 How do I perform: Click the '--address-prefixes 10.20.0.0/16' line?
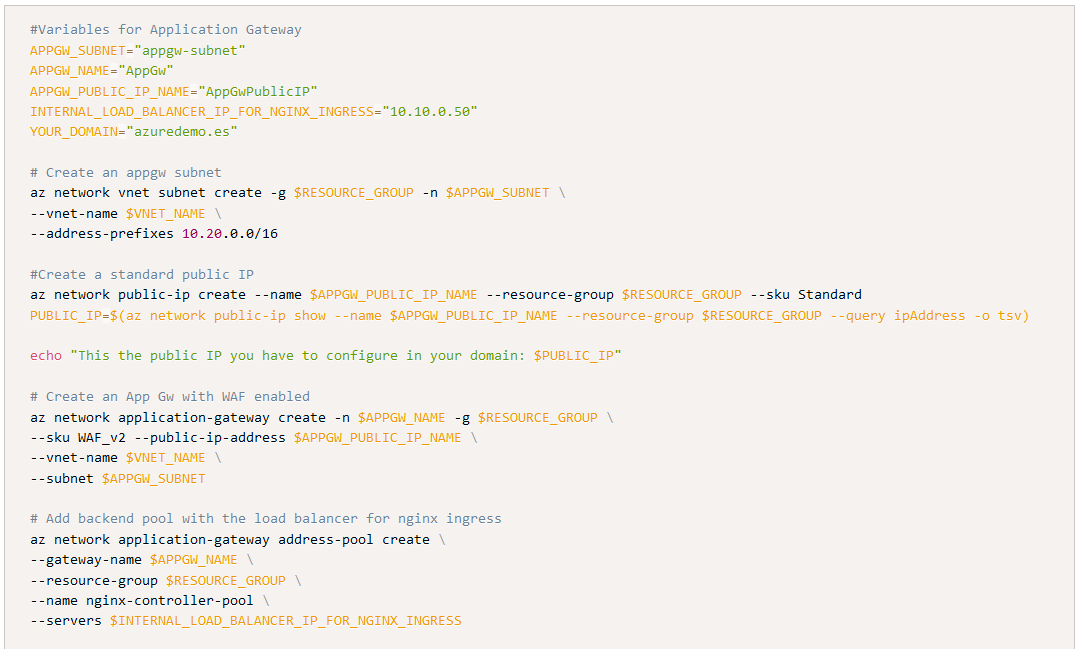pyautogui.click(x=154, y=234)
